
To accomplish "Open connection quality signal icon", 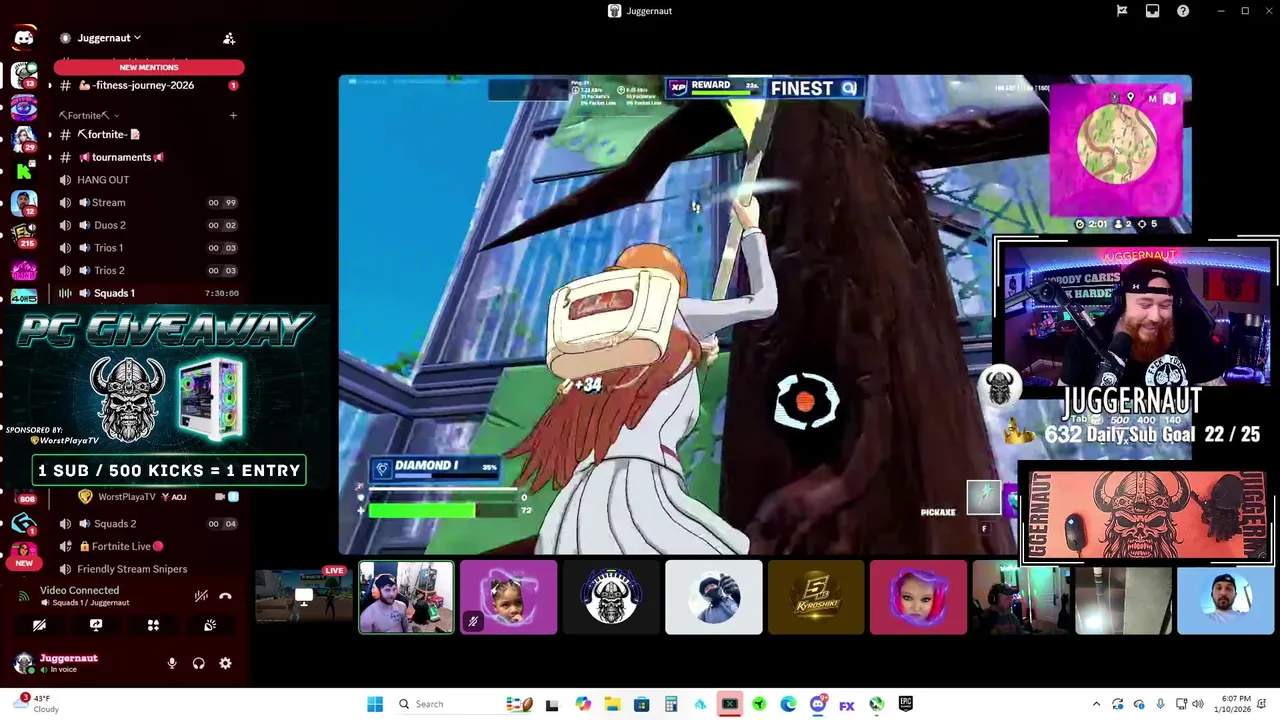I will point(24,596).
